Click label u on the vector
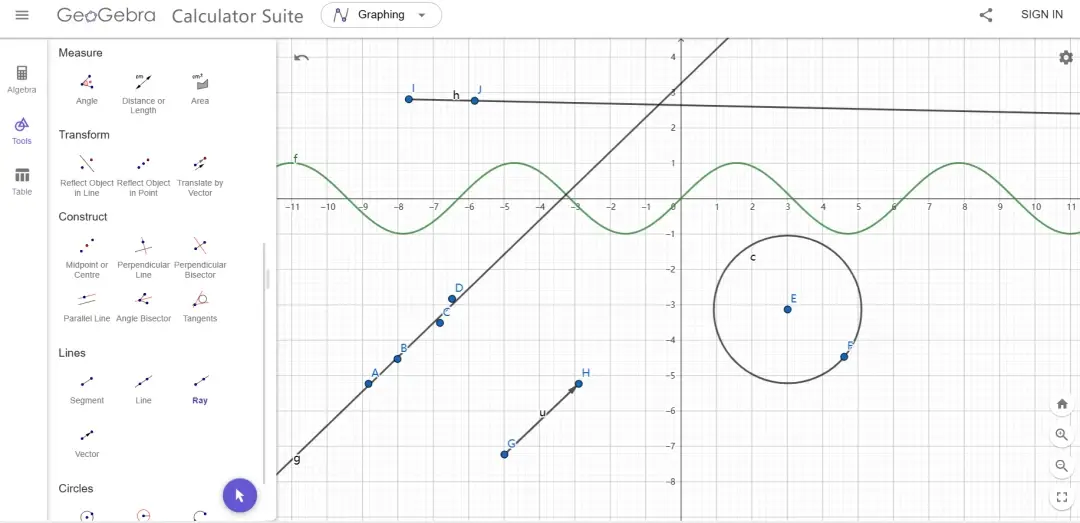Screen dimensions: 1080x523 pos(542,413)
